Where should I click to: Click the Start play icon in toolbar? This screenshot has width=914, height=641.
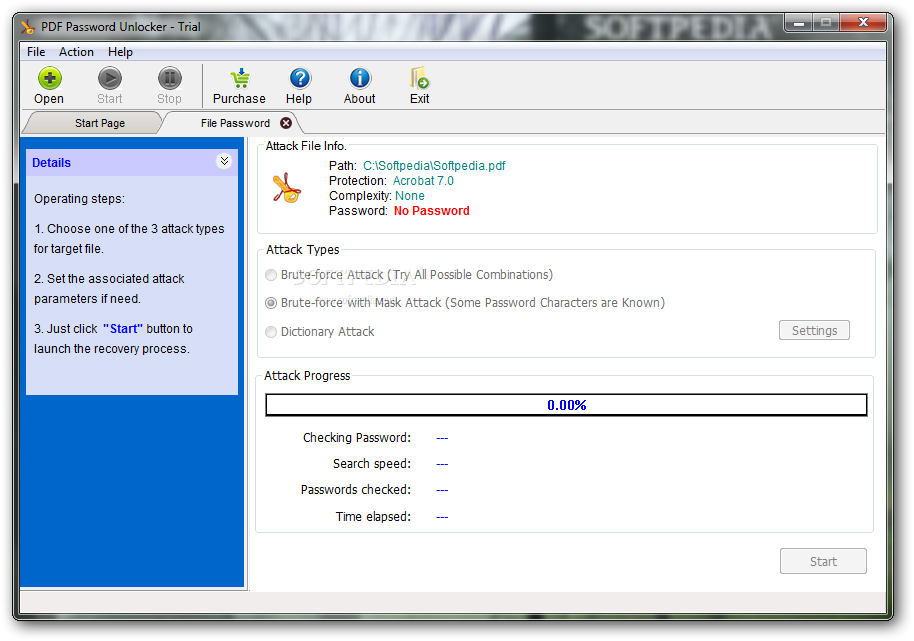tap(110, 78)
